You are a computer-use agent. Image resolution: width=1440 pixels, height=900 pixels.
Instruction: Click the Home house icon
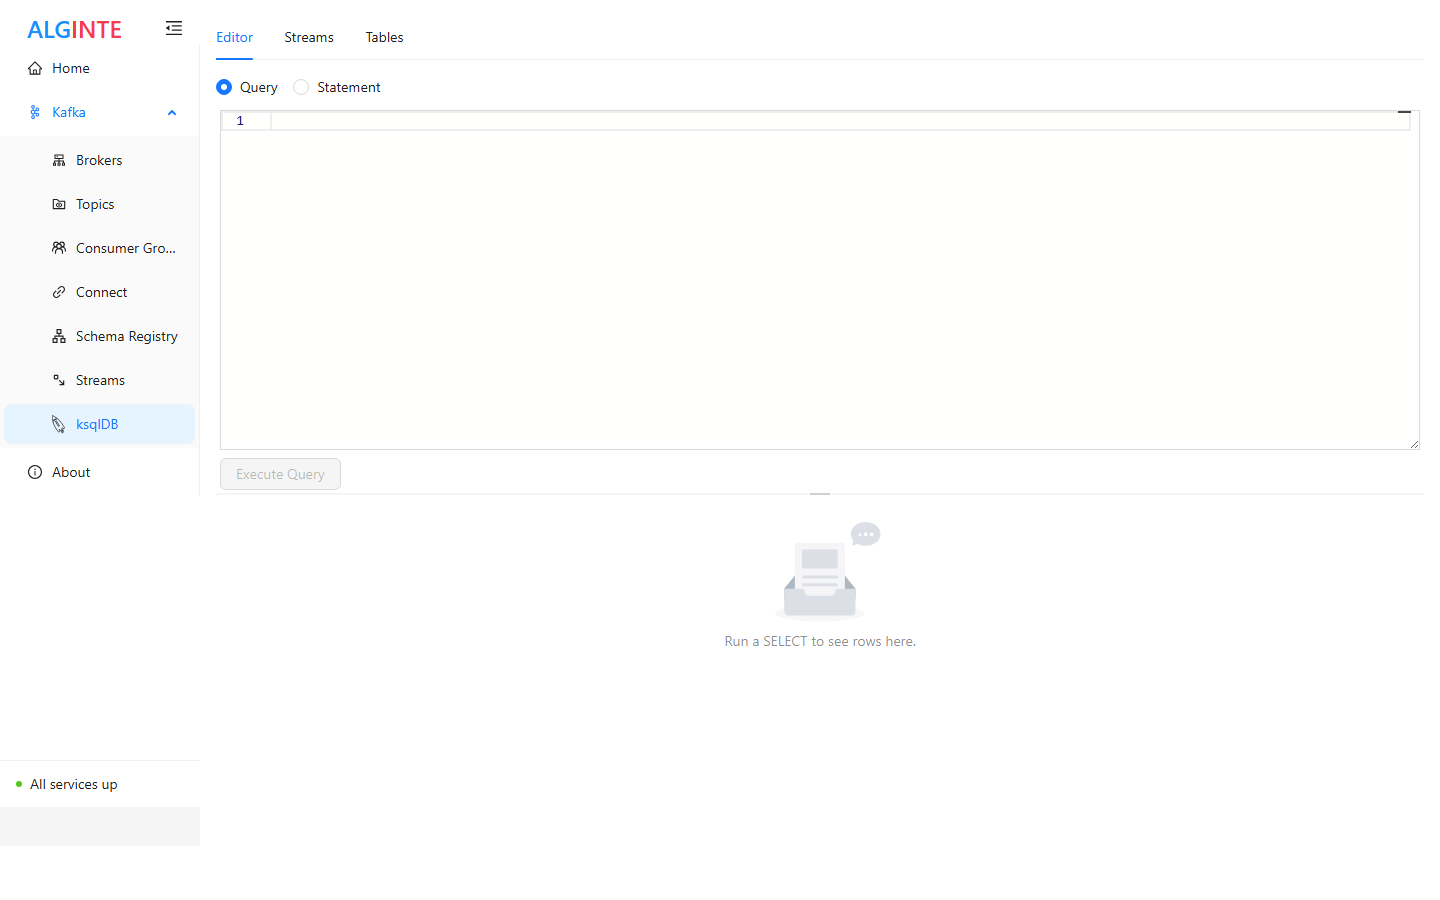click(x=35, y=68)
